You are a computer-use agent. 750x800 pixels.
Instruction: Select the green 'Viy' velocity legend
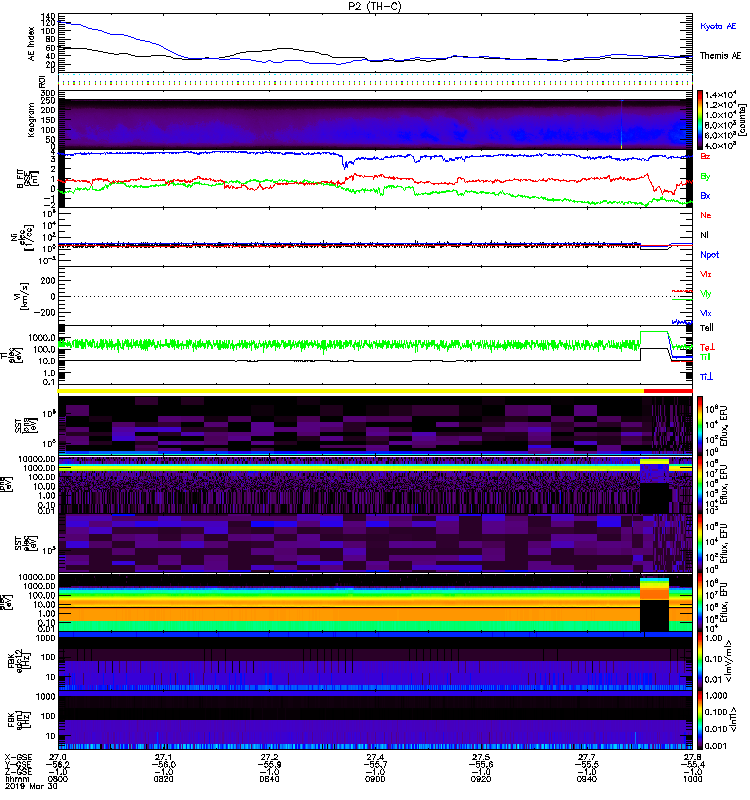706,294
